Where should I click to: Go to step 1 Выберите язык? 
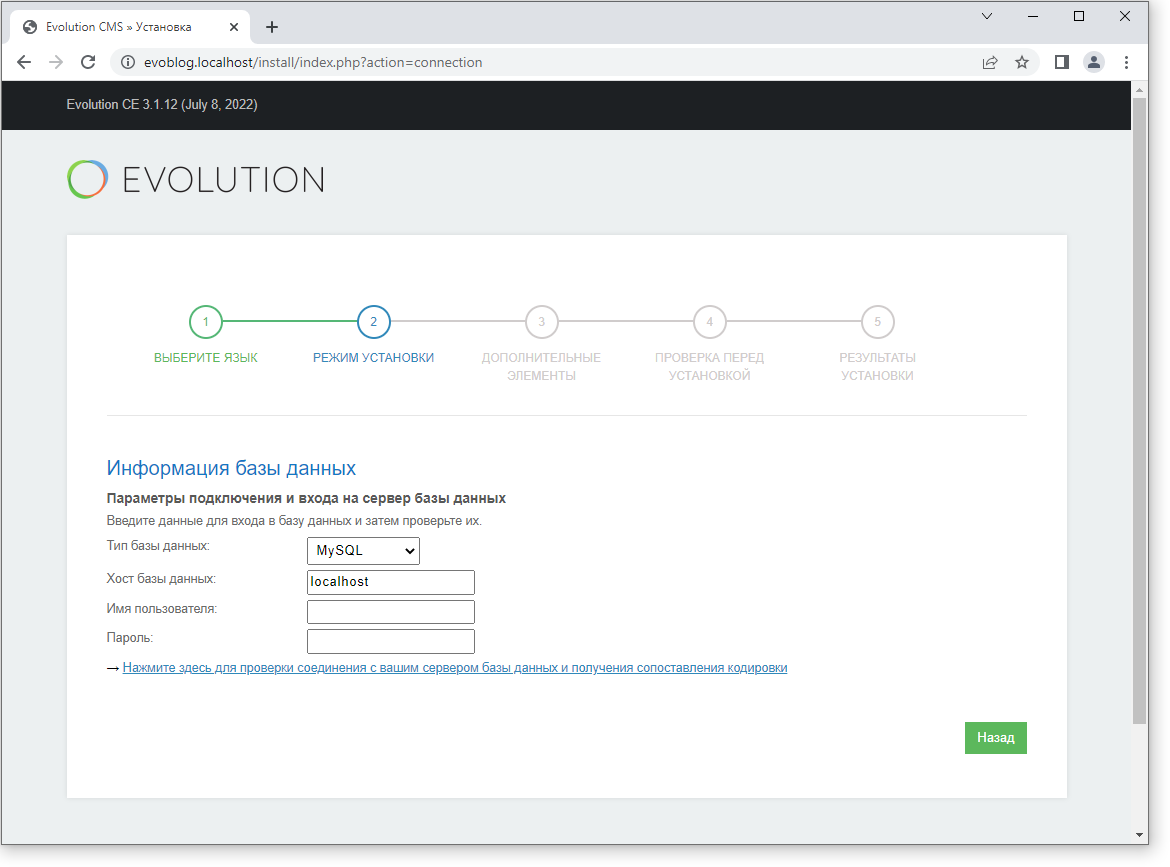tap(206, 322)
